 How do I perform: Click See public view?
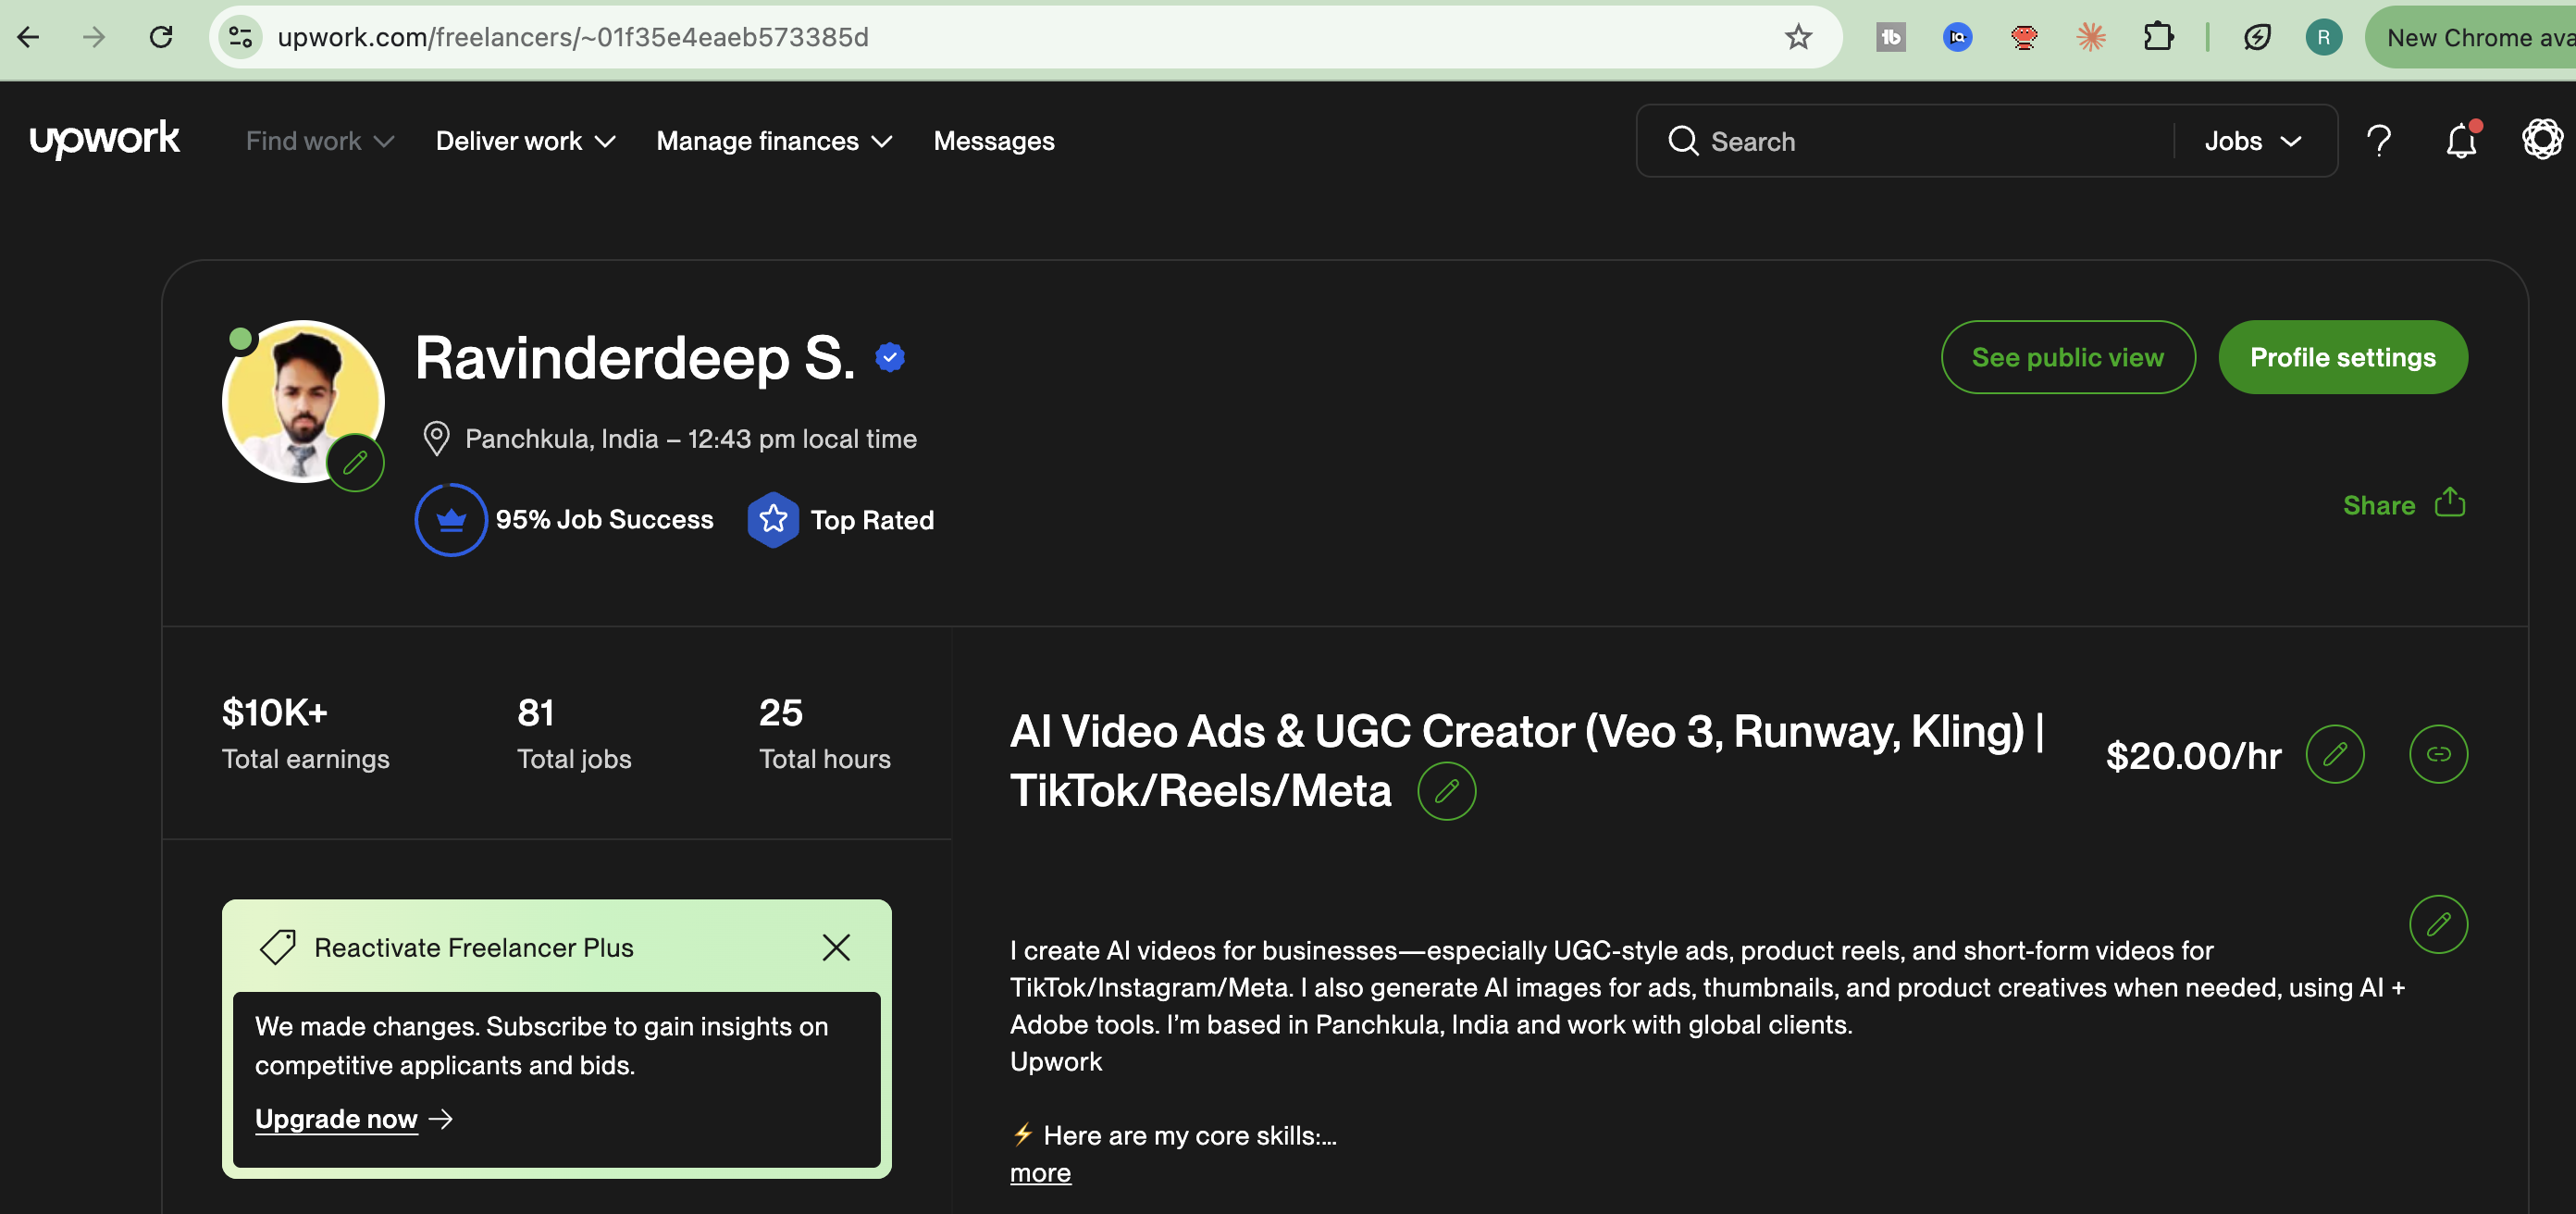pyautogui.click(x=2067, y=357)
